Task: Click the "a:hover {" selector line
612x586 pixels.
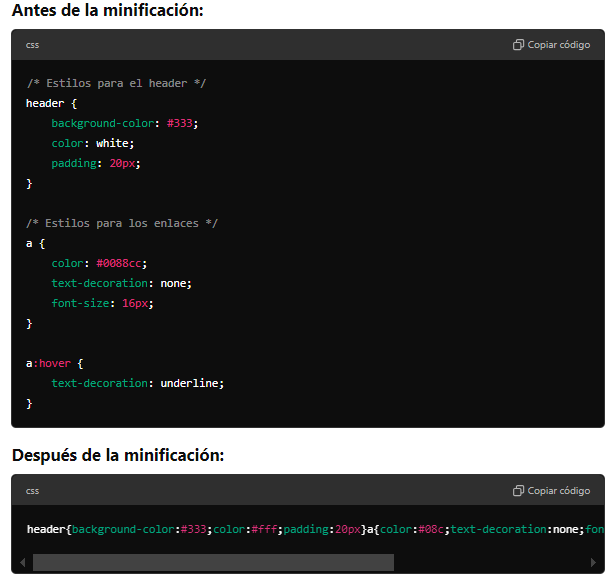Action: click(x=55, y=363)
